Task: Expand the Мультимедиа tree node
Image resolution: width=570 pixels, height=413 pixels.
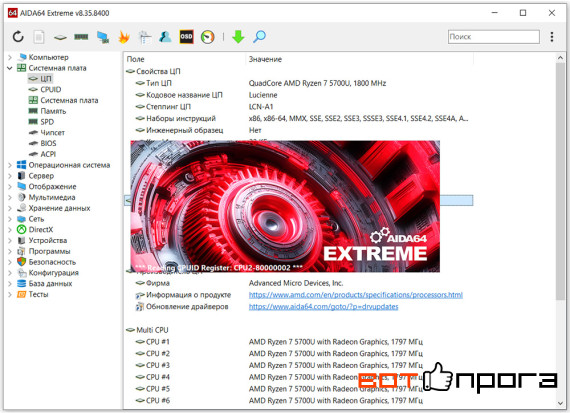Action: pos(10,197)
